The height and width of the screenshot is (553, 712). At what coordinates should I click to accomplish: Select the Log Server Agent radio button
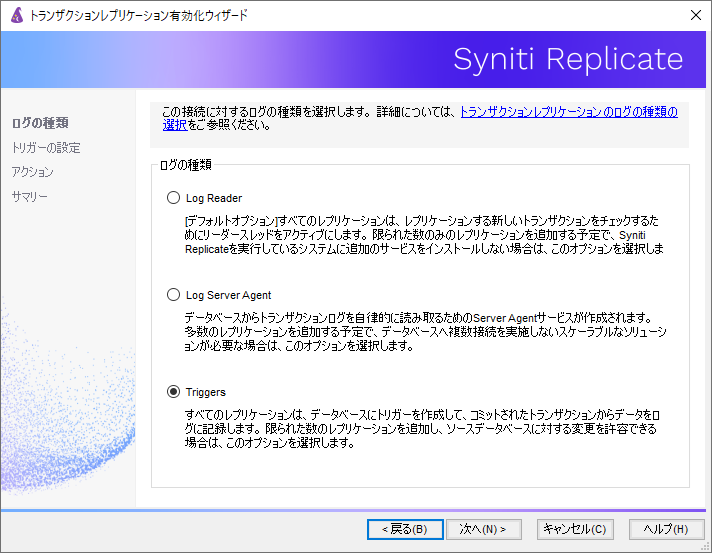(173, 295)
